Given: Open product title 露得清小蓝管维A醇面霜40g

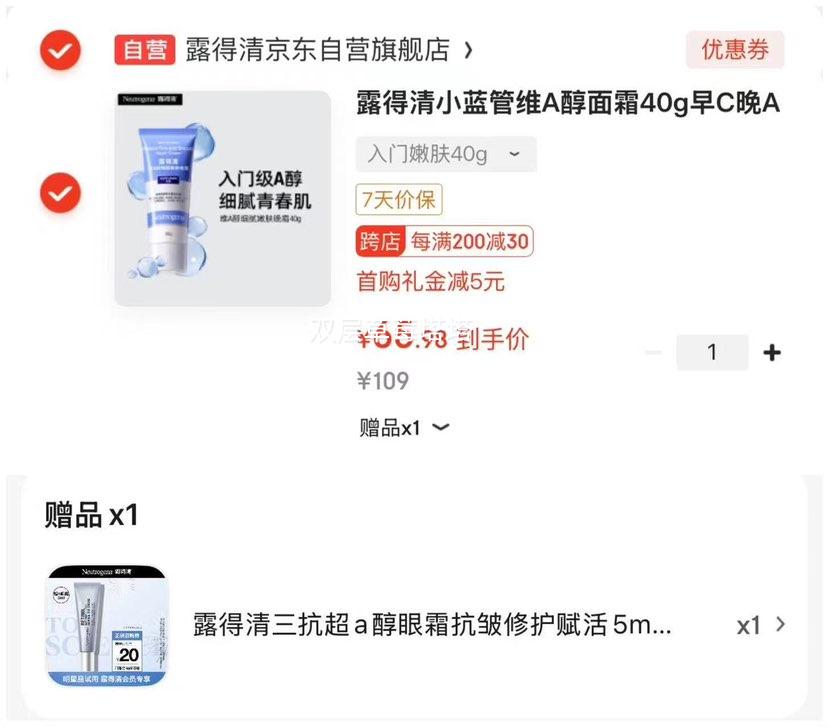Looking at the screenshot, I should click(568, 103).
